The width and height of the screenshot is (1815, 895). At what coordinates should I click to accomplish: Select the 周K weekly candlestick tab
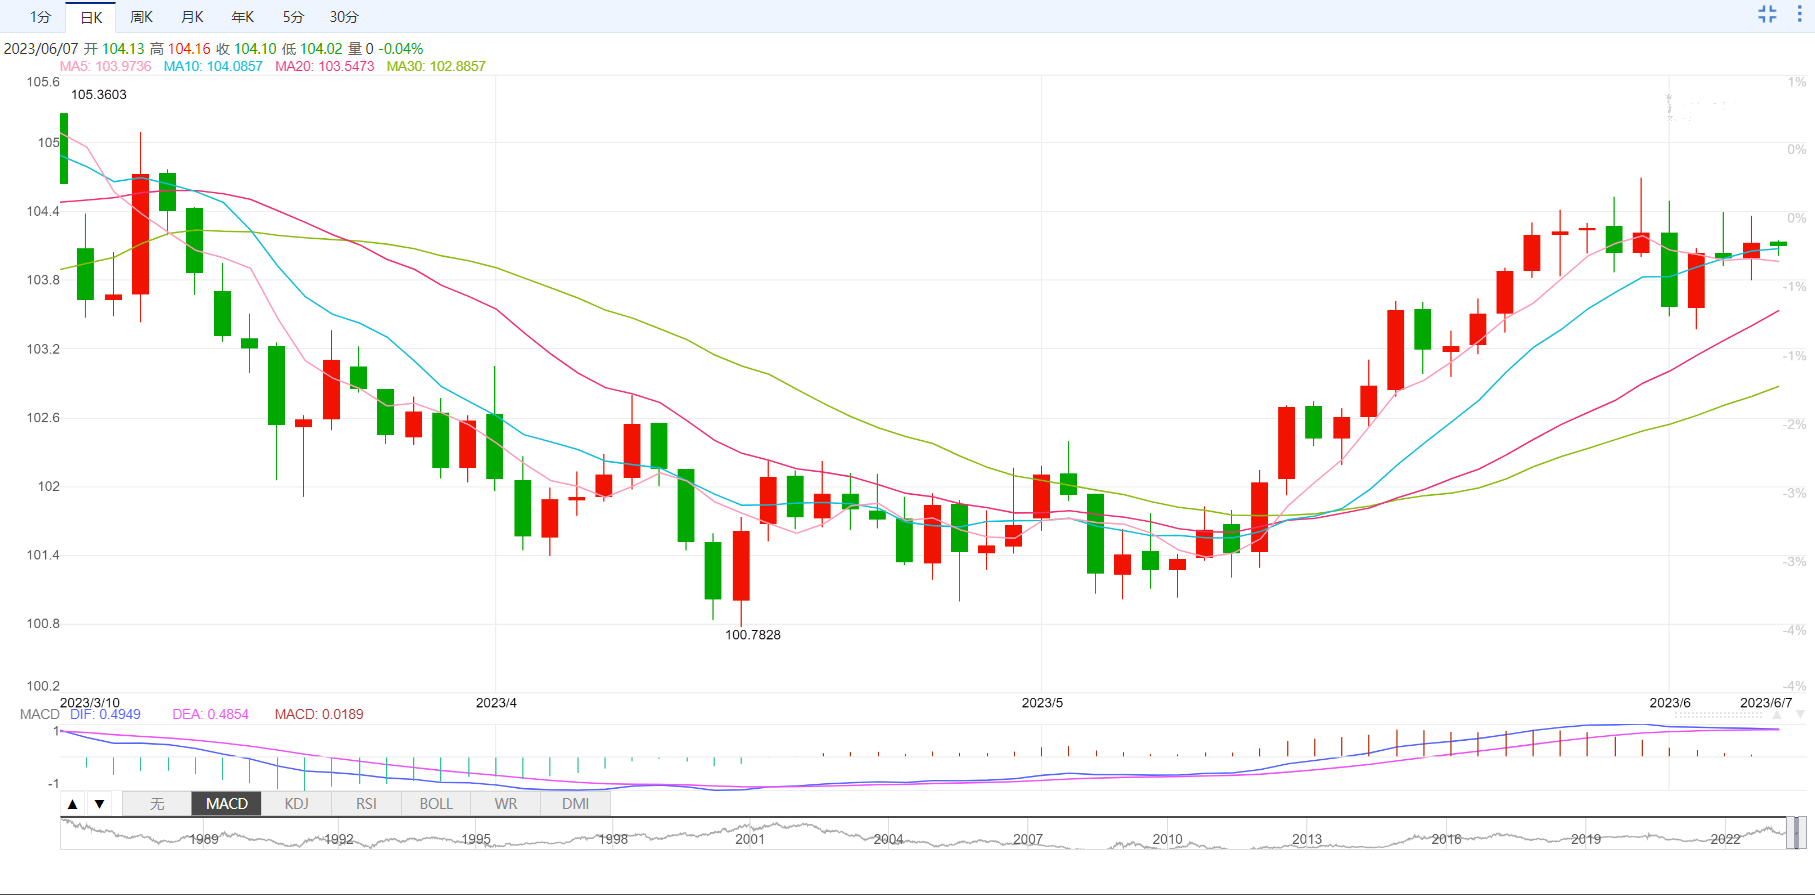pos(142,17)
